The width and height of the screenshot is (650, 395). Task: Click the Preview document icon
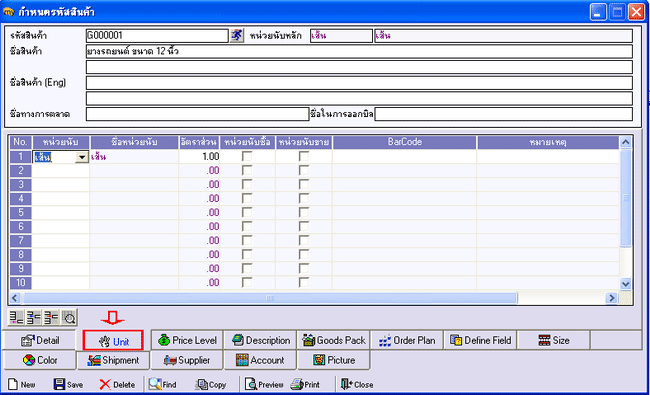click(250, 384)
